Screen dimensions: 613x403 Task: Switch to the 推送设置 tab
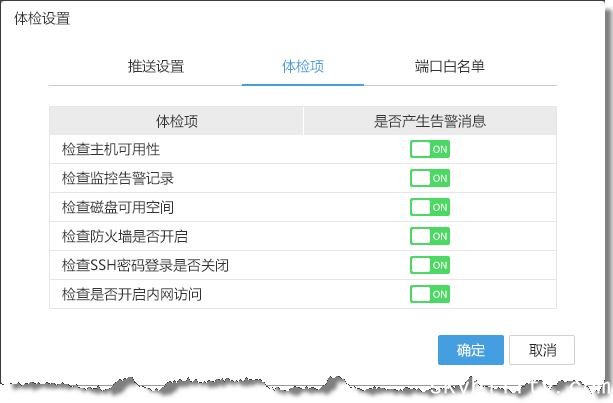pos(156,67)
